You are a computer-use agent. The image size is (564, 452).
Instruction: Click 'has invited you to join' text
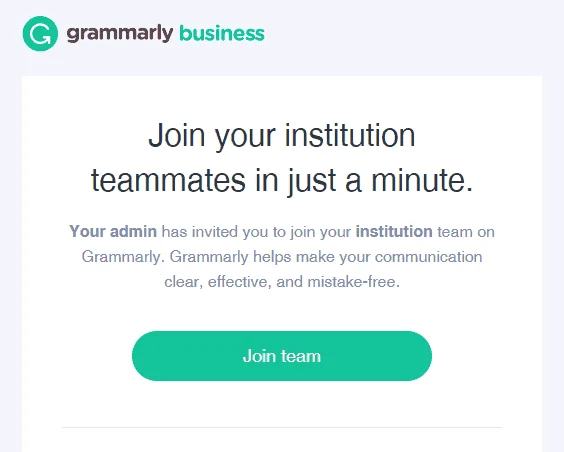[x=239, y=232]
